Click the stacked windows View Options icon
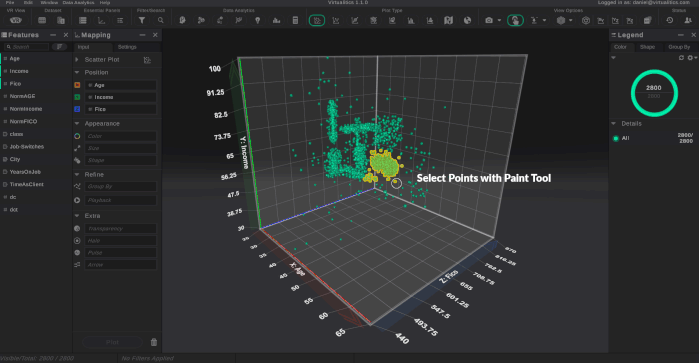Viewport: 699px width, 363px height. [647, 20]
